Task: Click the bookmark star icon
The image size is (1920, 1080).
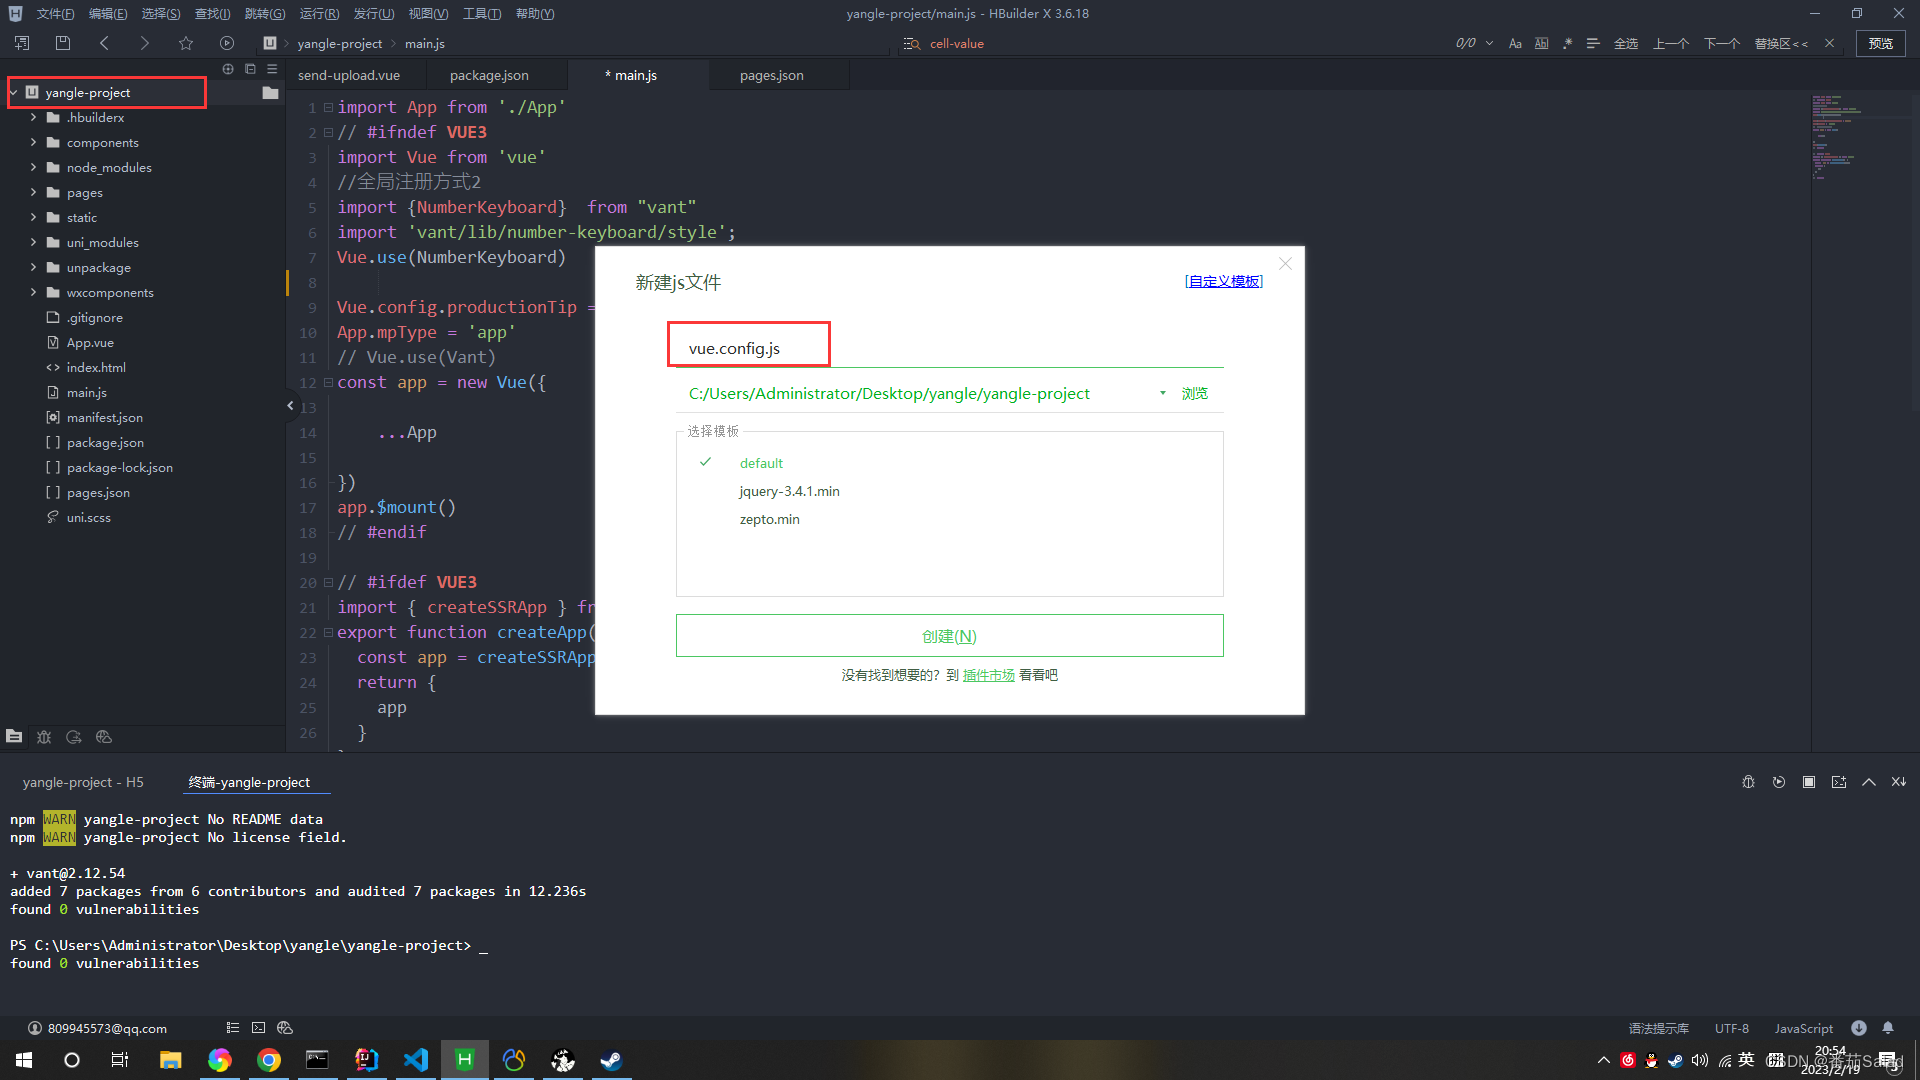Action: tap(186, 43)
